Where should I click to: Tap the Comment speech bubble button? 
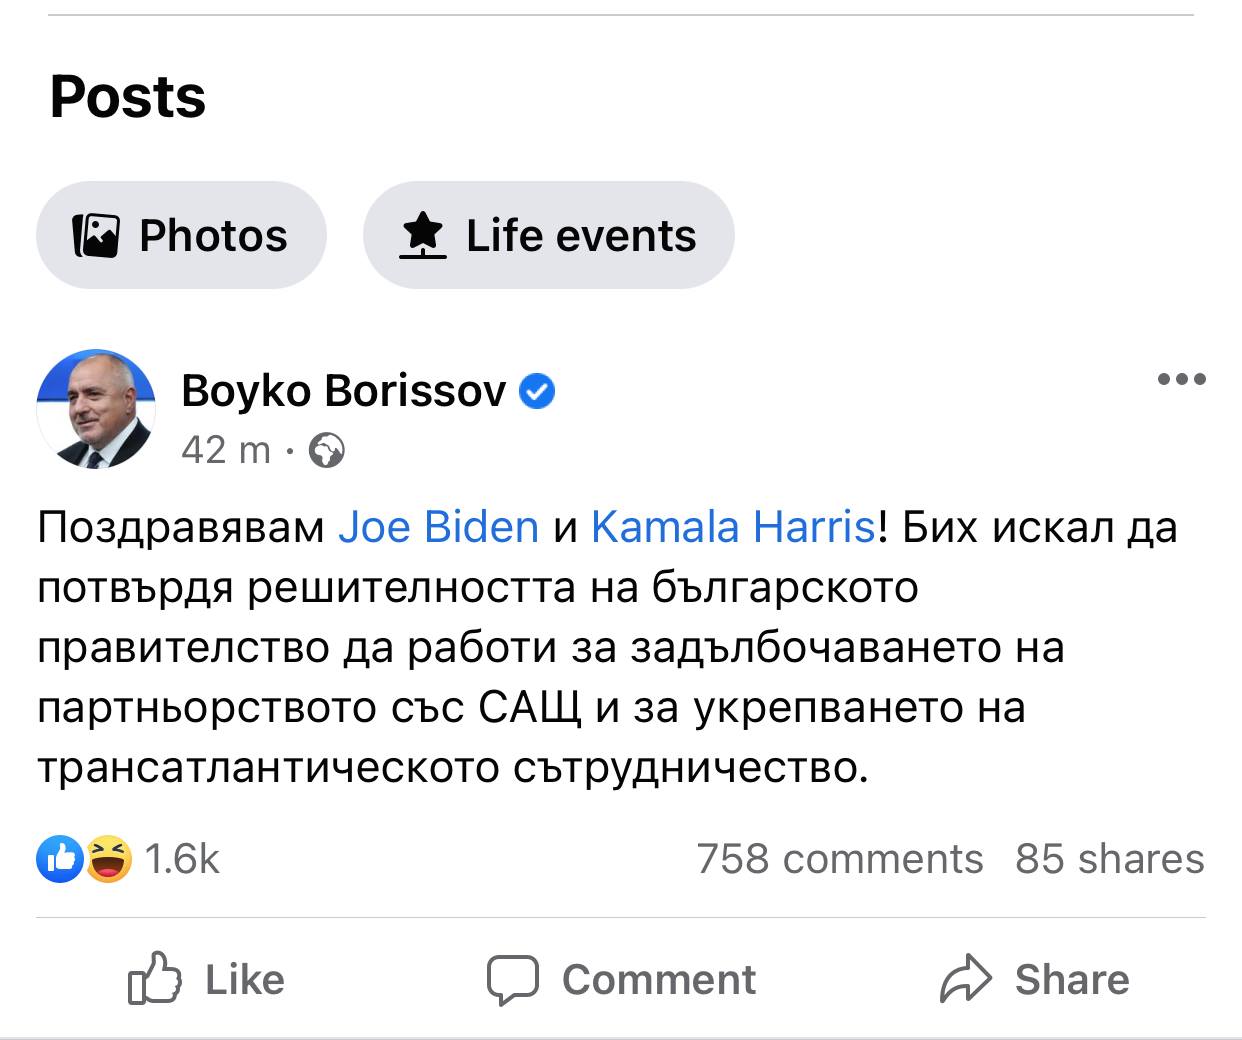pyautogui.click(x=621, y=979)
